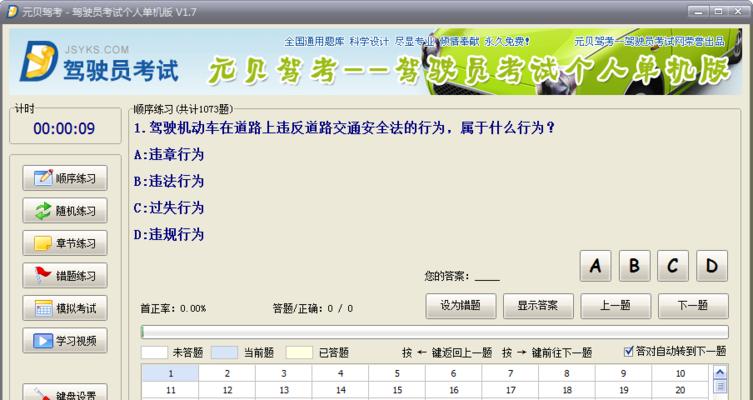The image size is (753, 400).
Task: Select question 12 in grid
Action: pyautogui.click(x=227, y=390)
